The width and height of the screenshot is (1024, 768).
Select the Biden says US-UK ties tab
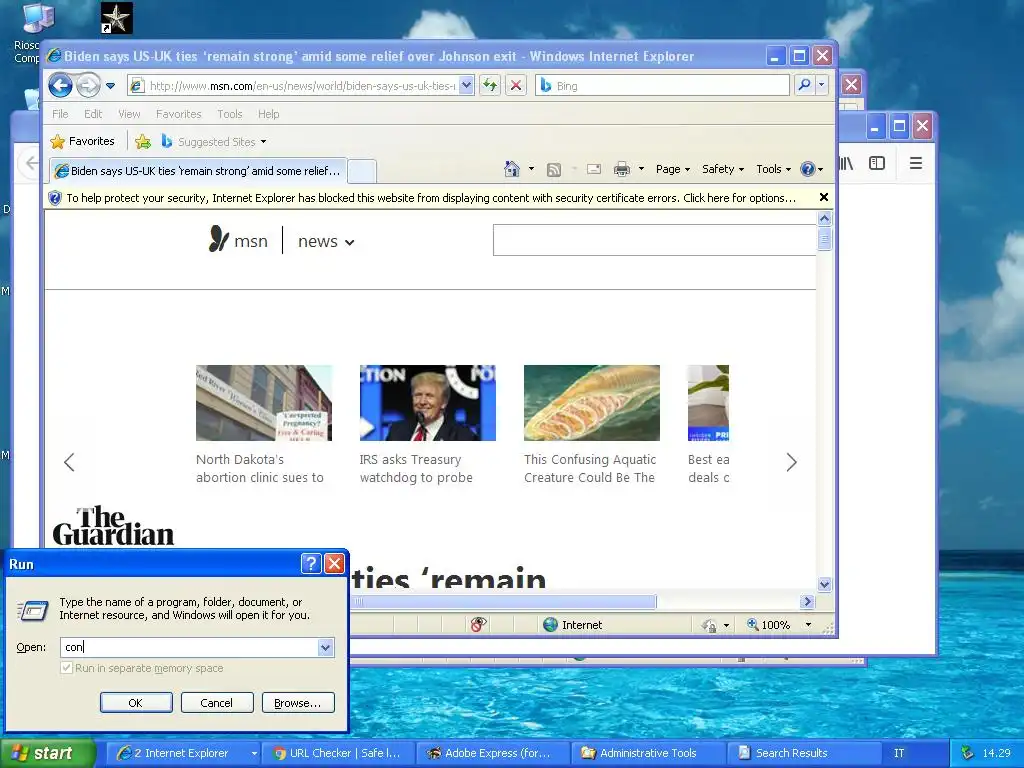coord(198,171)
